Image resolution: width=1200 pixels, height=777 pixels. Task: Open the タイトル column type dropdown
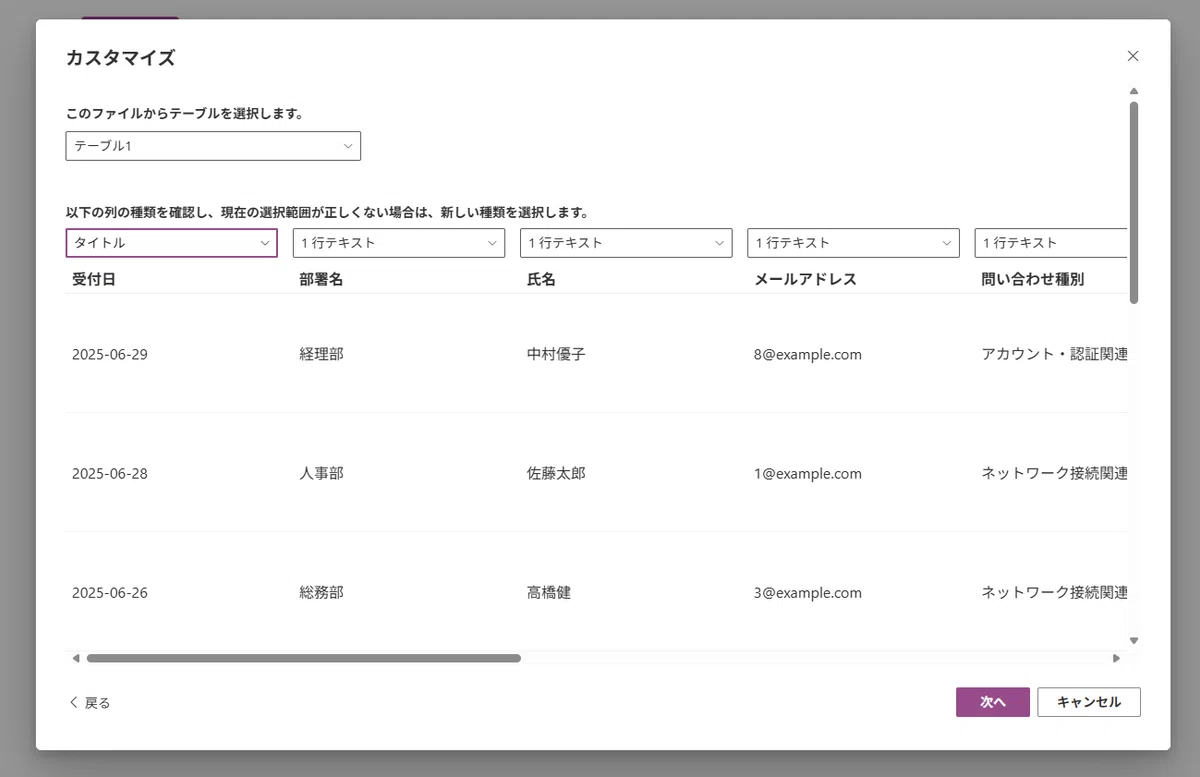tap(172, 243)
